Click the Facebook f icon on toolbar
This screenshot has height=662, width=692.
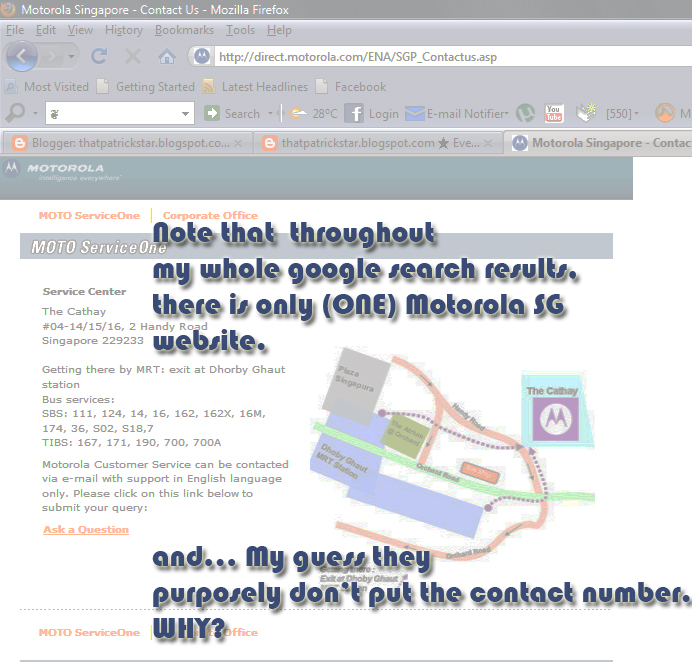point(354,113)
